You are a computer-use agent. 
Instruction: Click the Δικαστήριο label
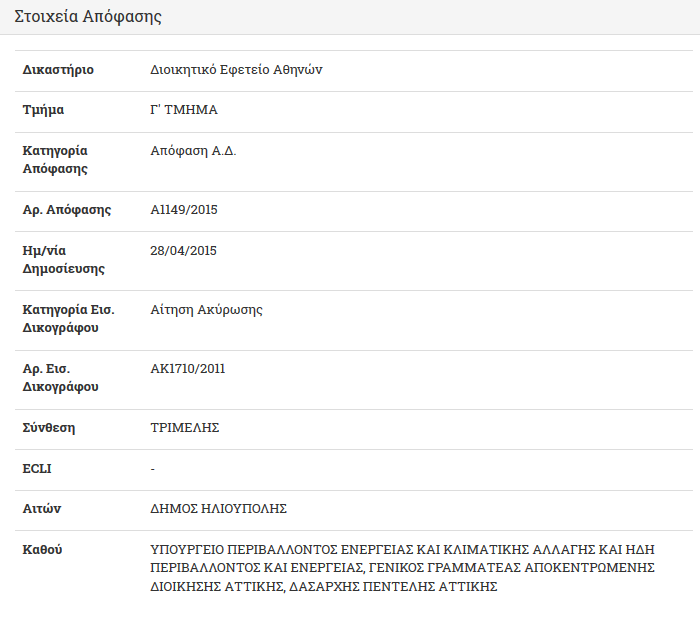(58, 70)
